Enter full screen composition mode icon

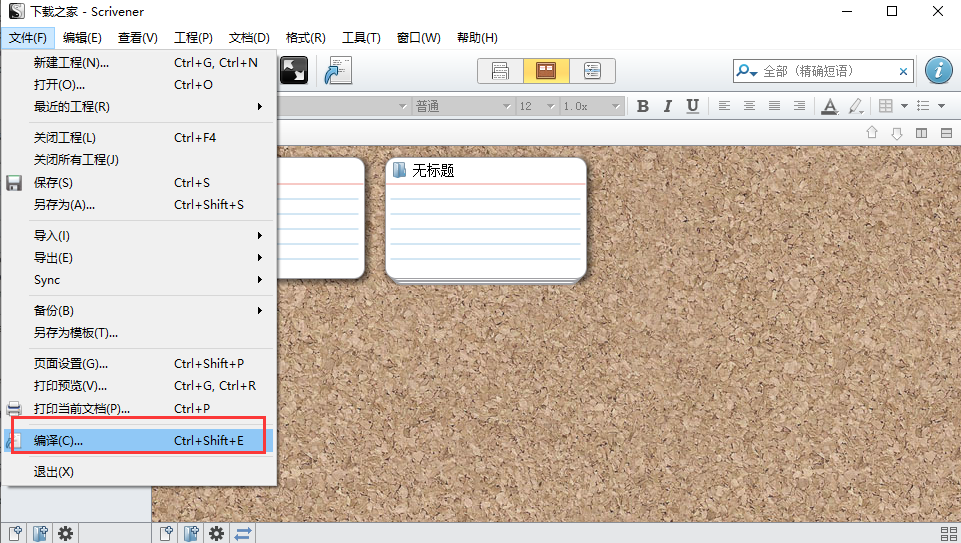tap(294, 70)
